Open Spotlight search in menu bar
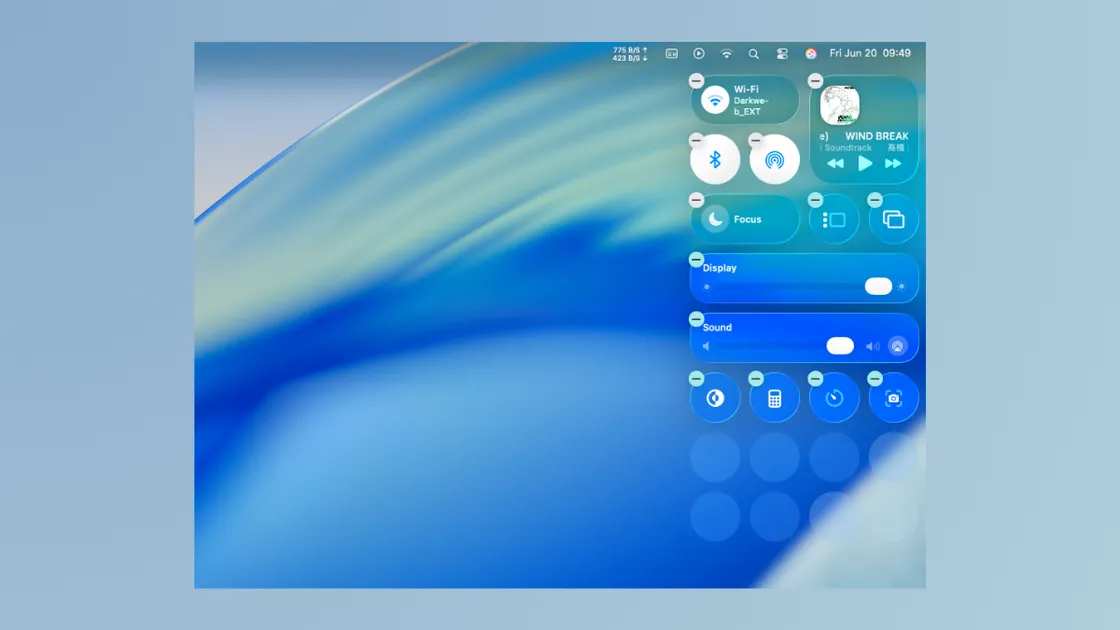 [754, 53]
